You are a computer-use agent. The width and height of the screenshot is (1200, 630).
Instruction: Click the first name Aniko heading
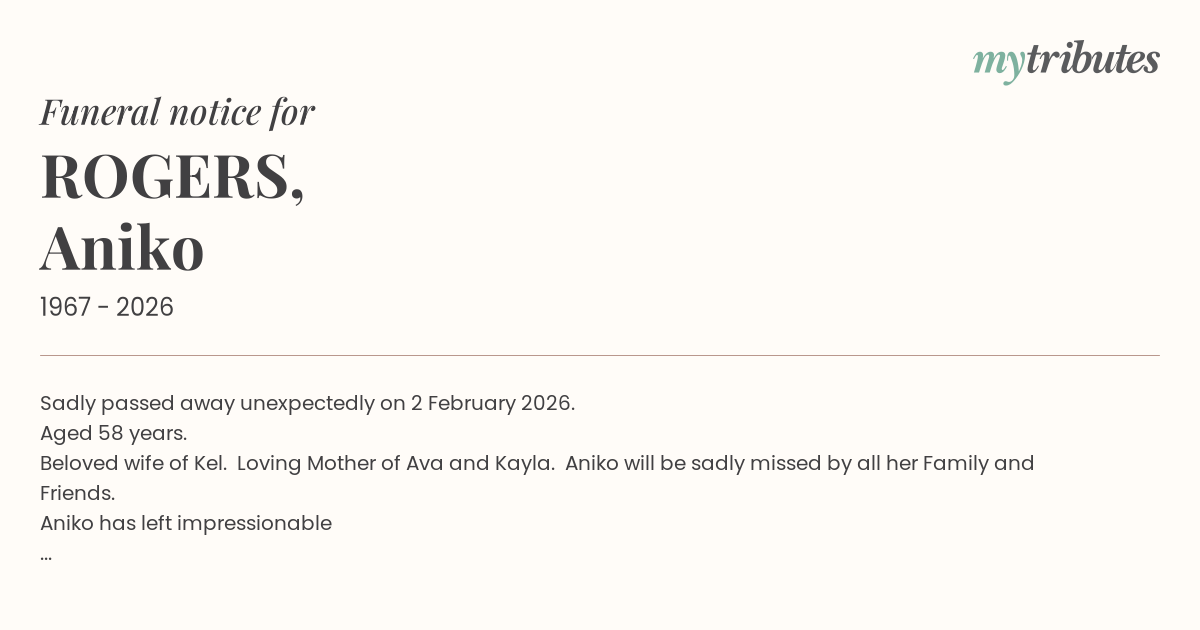point(122,248)
